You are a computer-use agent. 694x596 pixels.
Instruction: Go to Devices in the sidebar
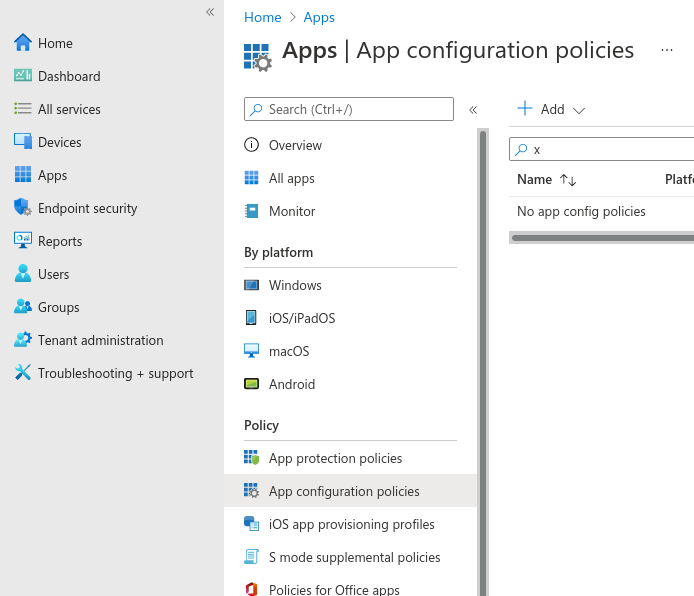pos(60,142)
